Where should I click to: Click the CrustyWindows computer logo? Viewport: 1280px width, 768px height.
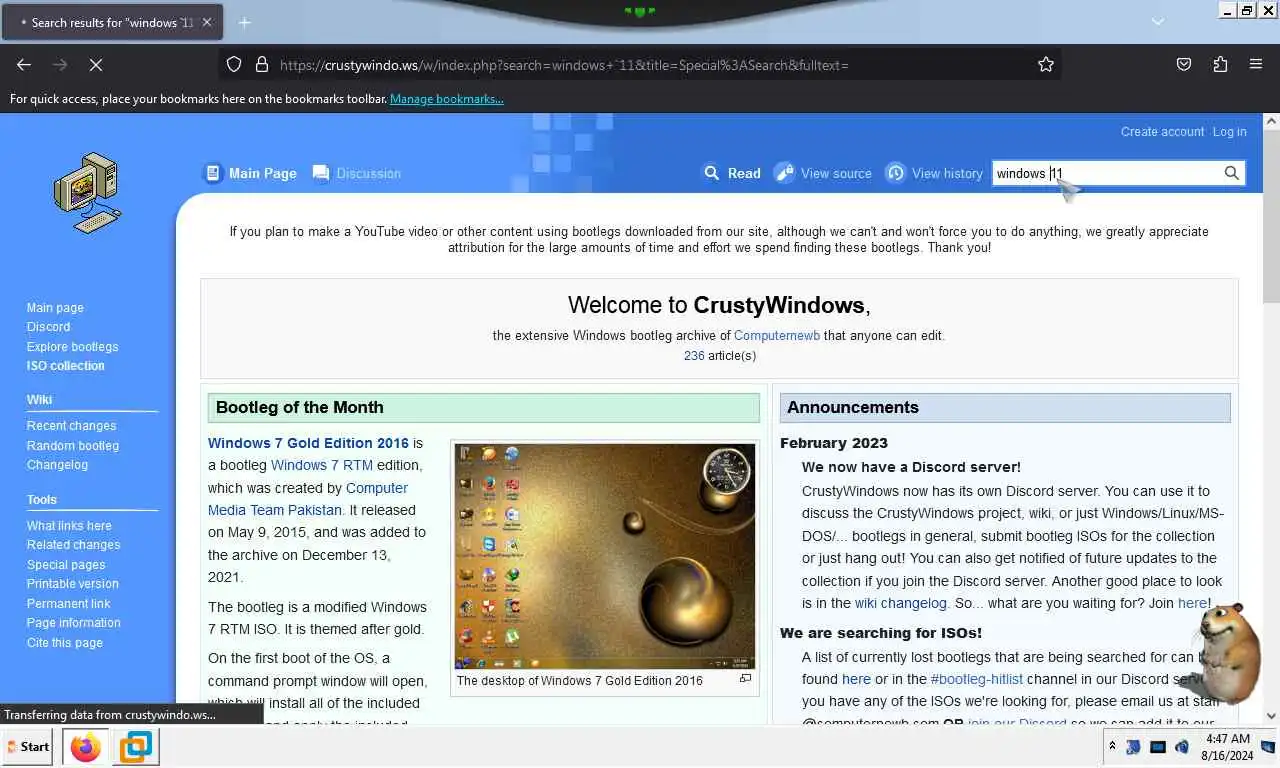(x=87, y=192)
